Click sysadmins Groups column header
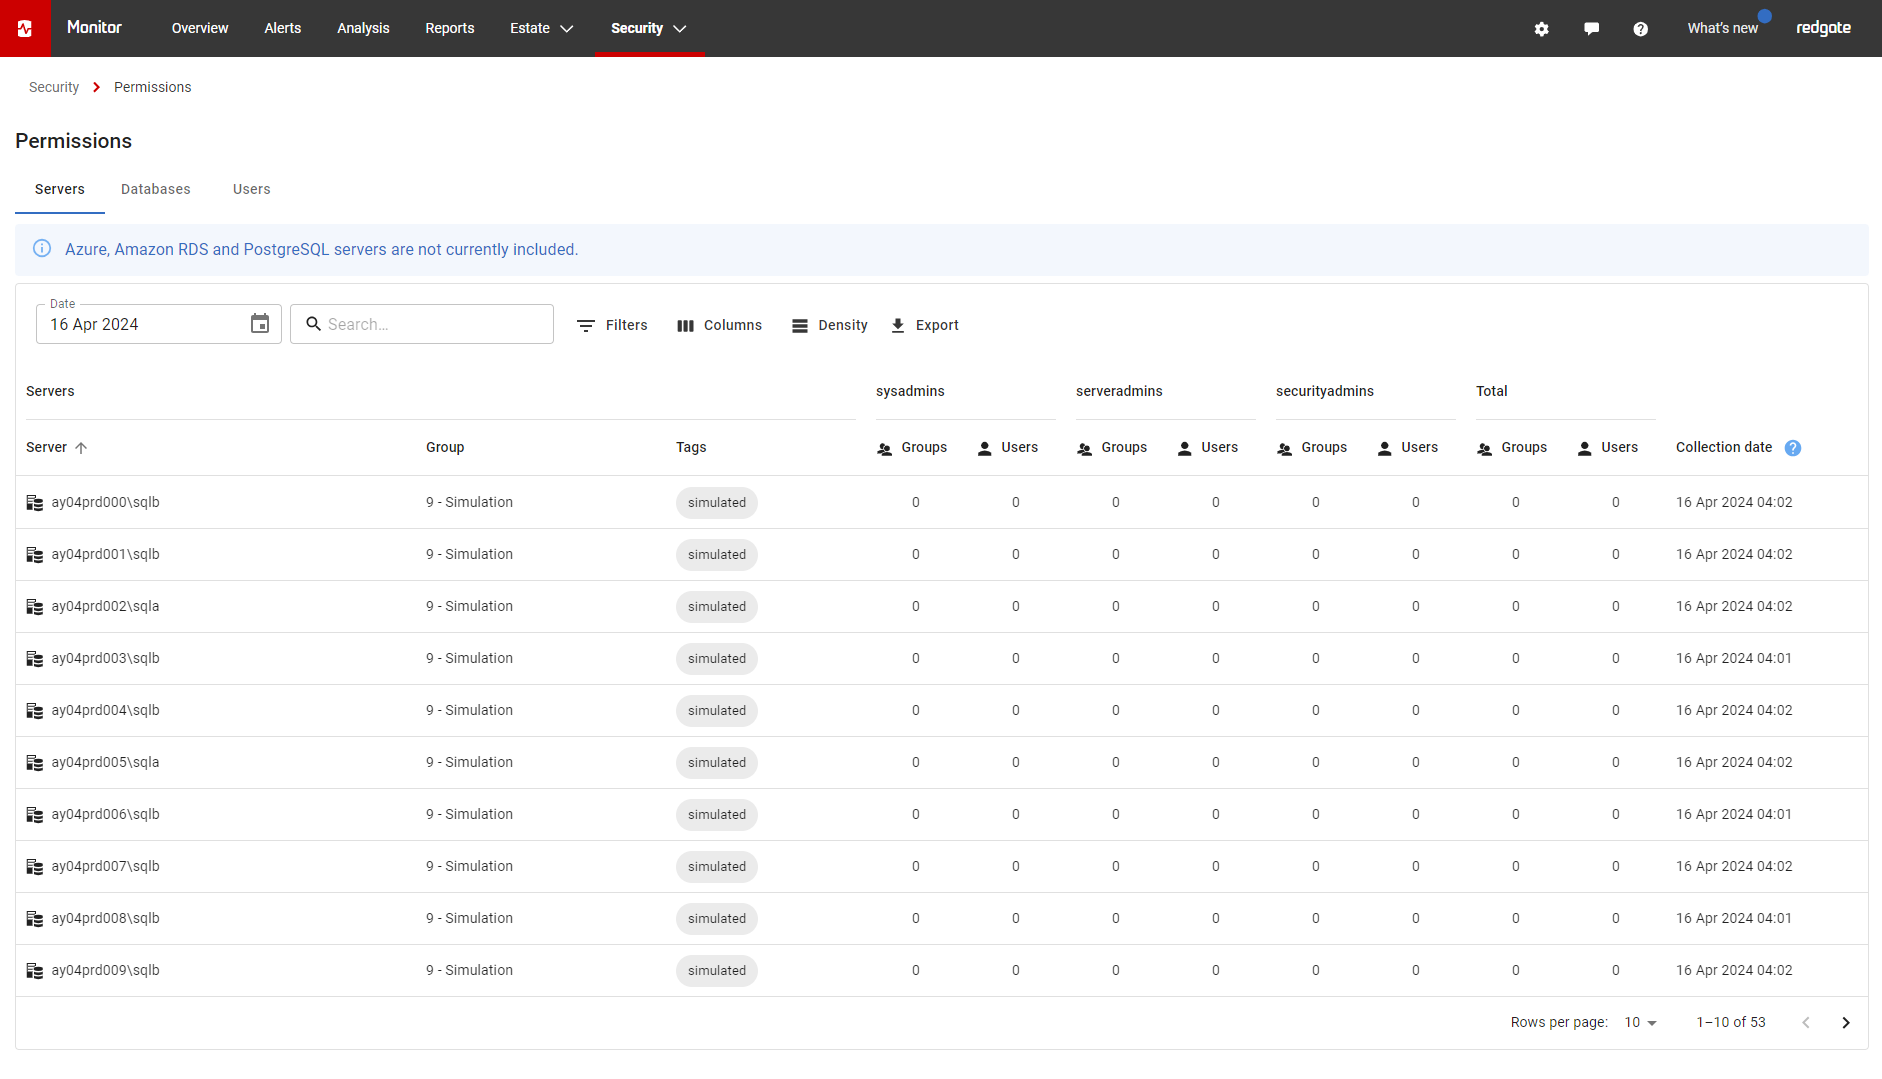 click(912, 448)
